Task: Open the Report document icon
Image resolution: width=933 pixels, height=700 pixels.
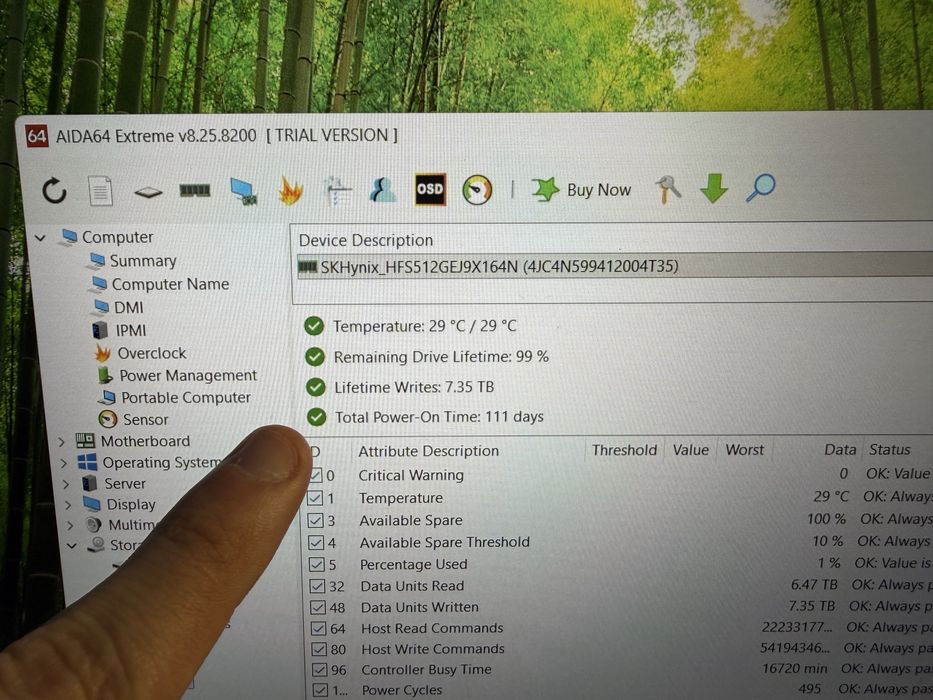Action: click(x=100, y=191)
